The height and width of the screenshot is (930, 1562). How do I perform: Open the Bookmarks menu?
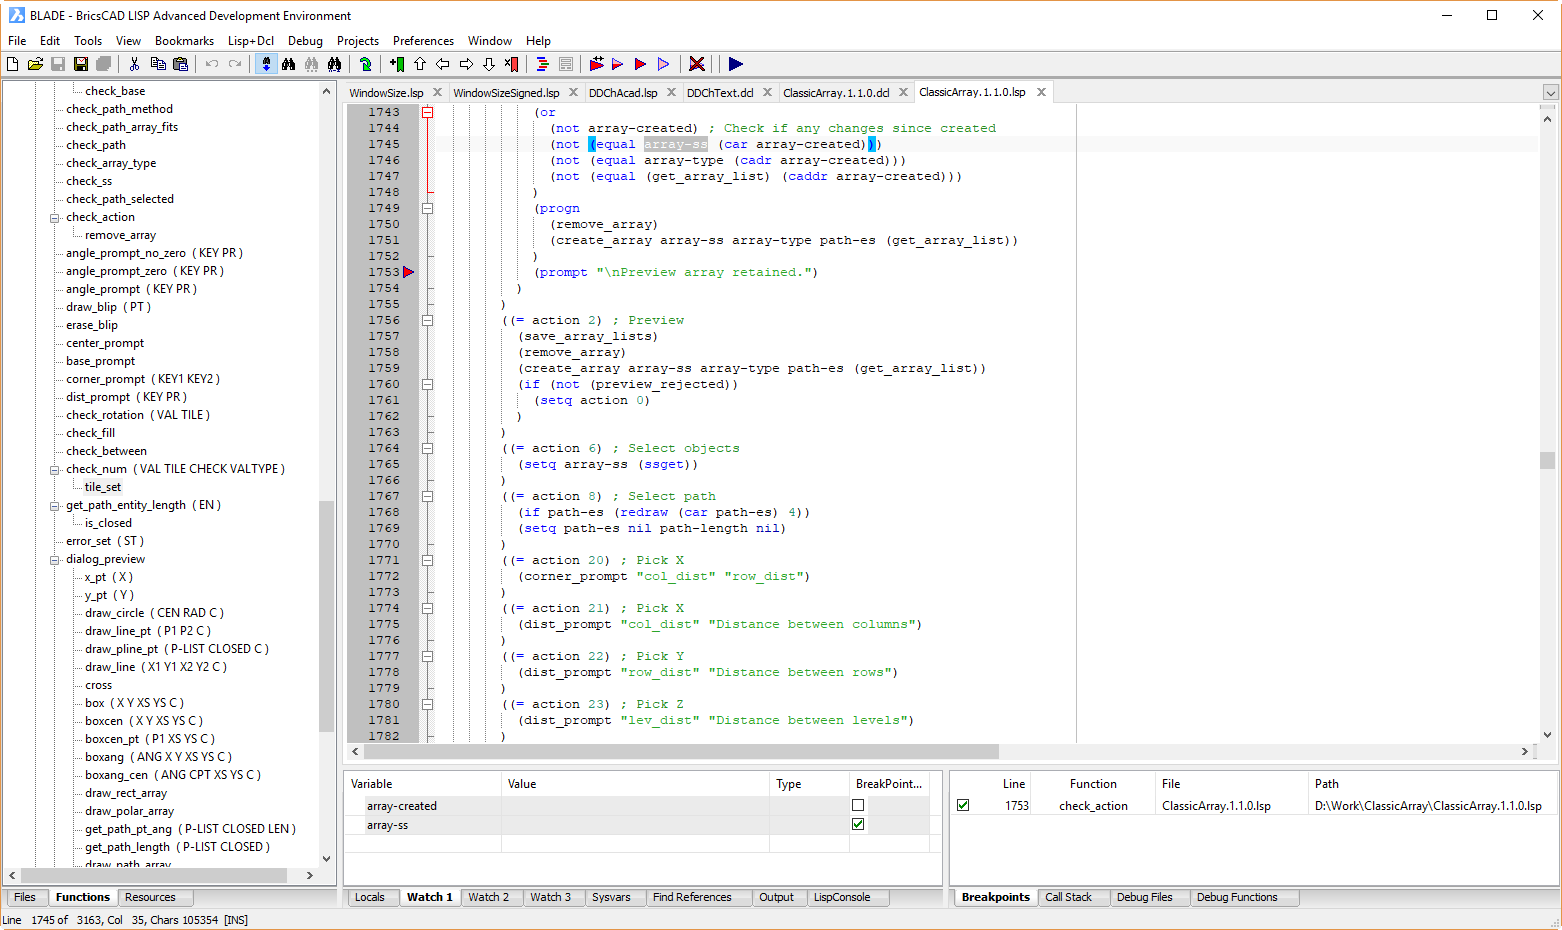coord(184,41)
